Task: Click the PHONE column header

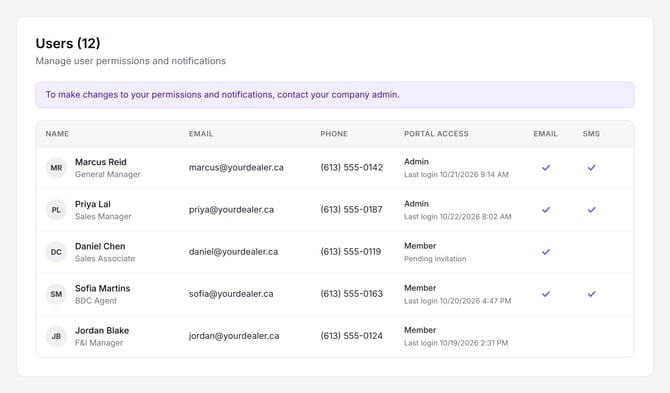Action: point(334,134)
